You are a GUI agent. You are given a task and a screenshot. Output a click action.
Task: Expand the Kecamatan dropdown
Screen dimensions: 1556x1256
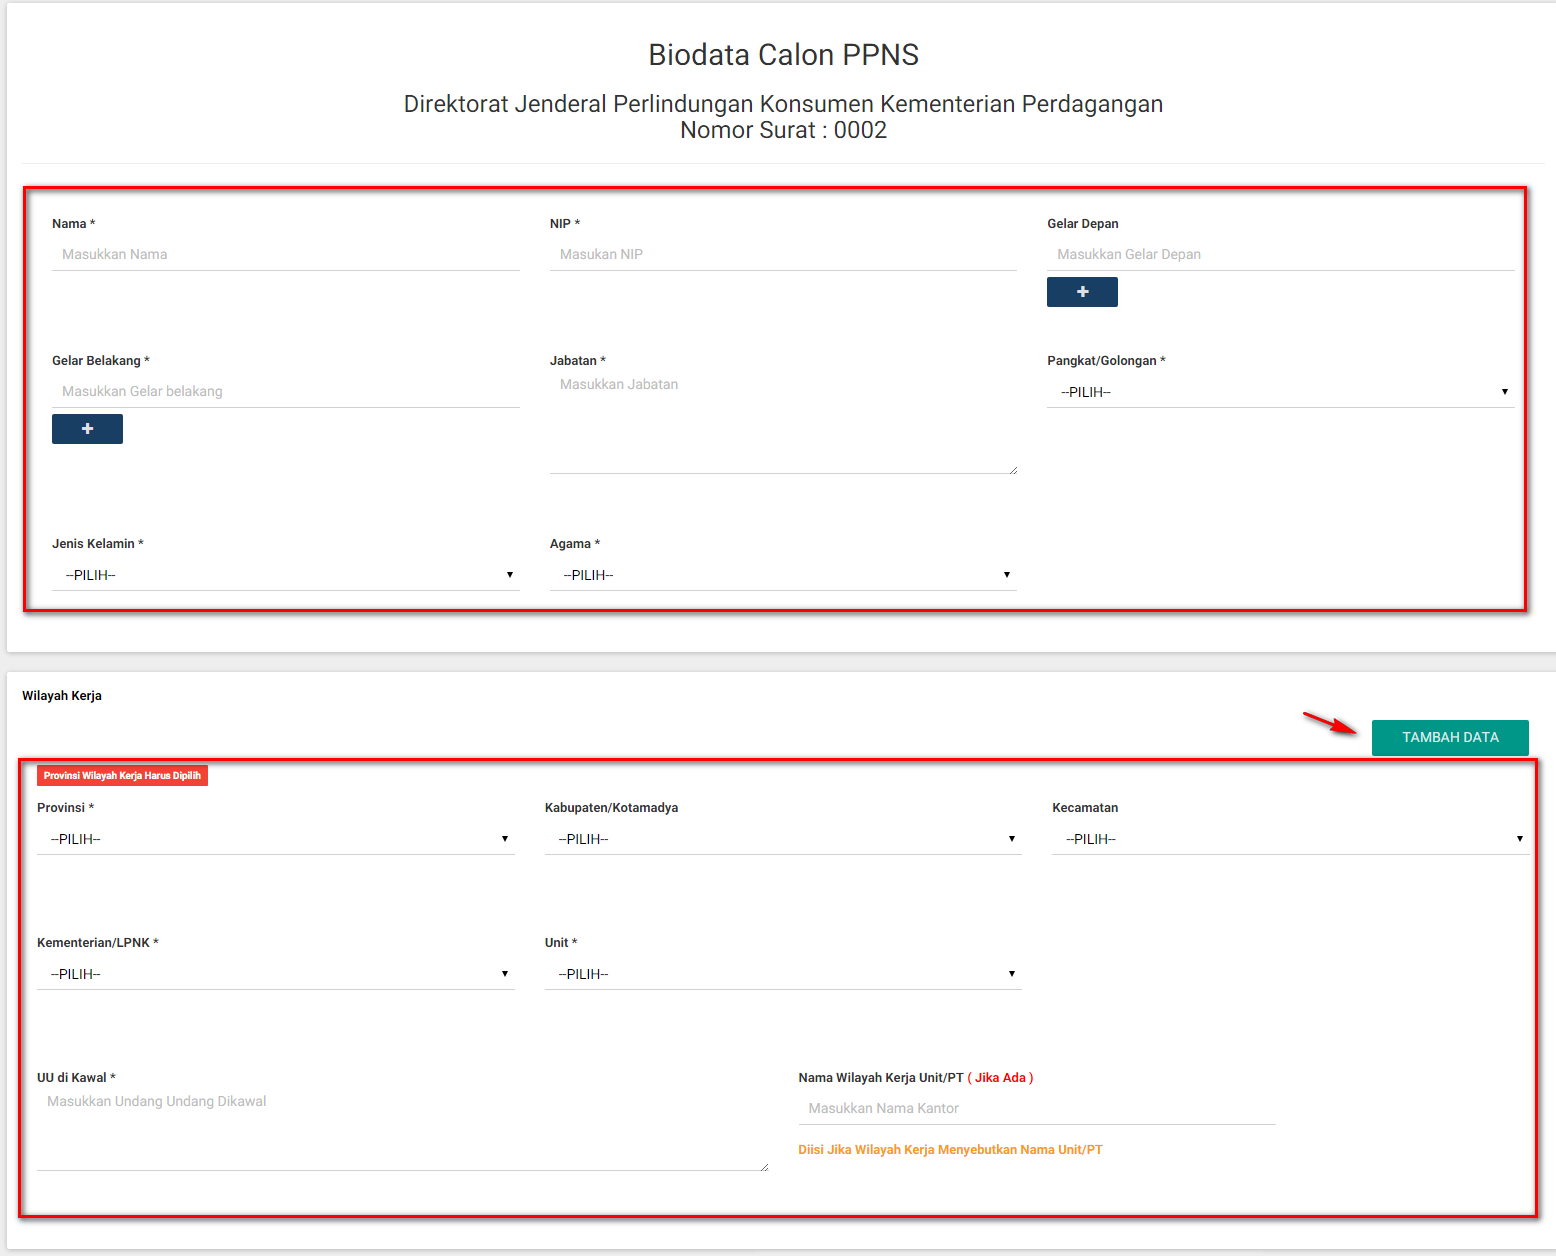pyautogui.click(x=1290, y=839)
